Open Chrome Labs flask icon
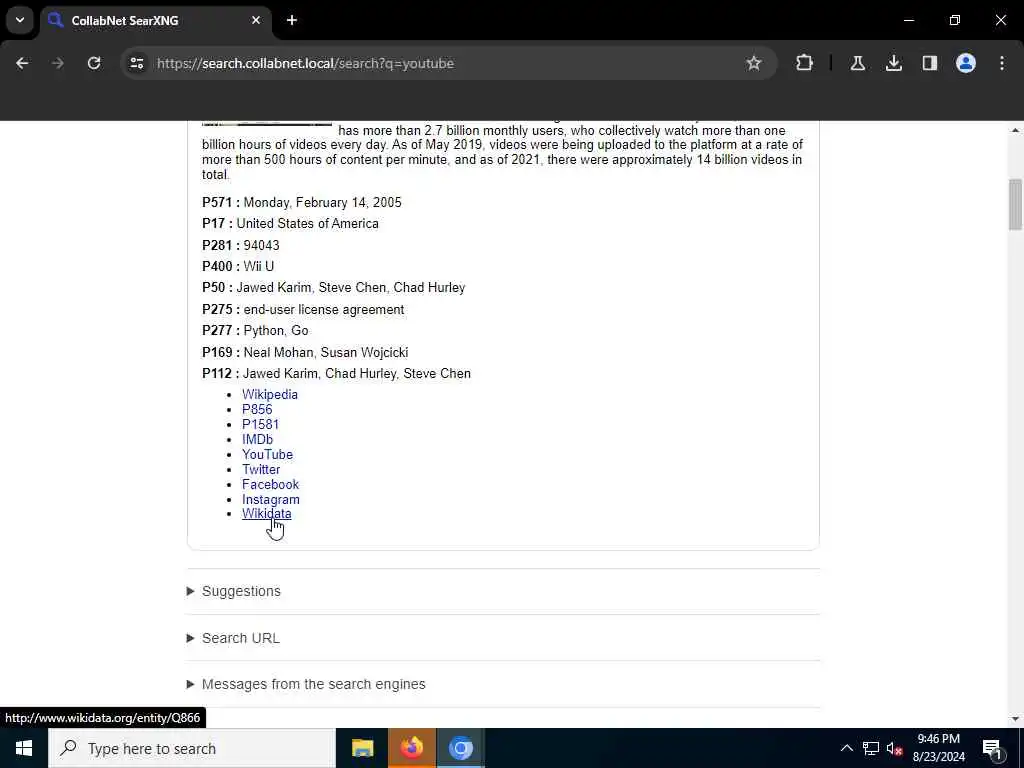The width and height of the screenshot is (1024, 768). 857,63
